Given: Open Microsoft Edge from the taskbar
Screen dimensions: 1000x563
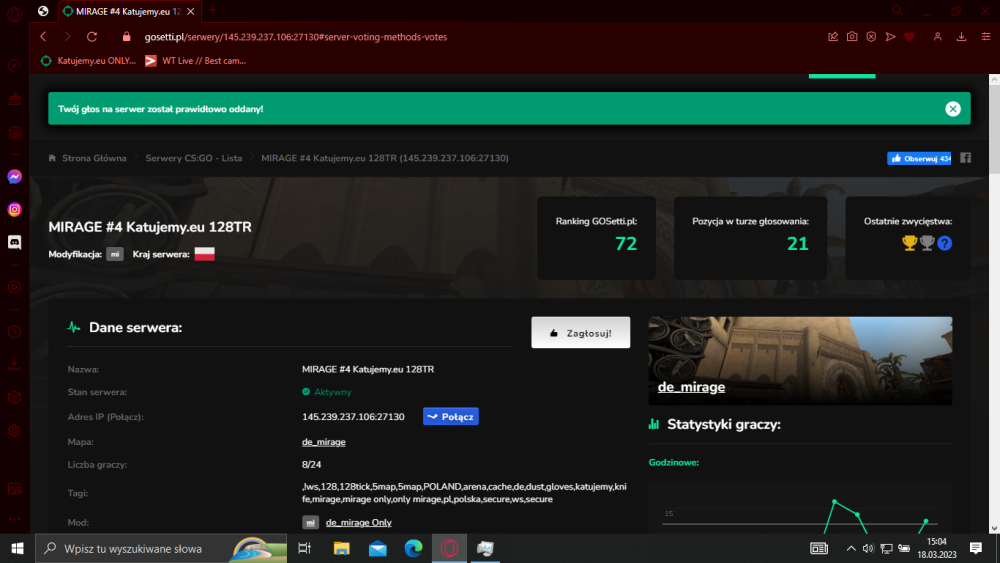Looking at the screenshot, I should click(x=413, y=548).
